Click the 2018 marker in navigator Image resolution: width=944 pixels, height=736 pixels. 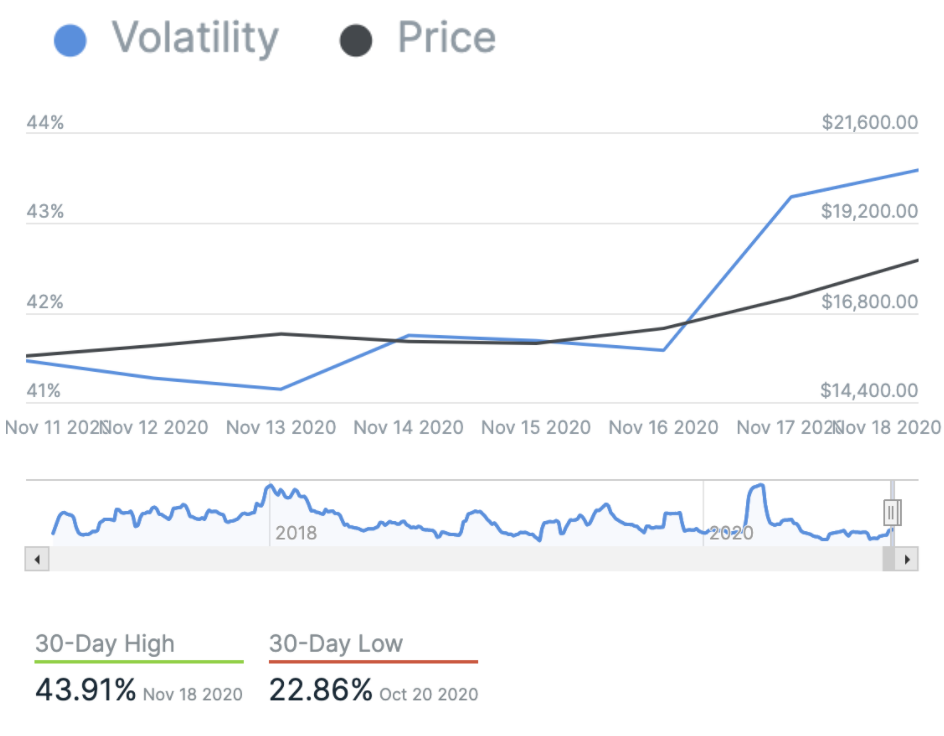coord(296,533)
